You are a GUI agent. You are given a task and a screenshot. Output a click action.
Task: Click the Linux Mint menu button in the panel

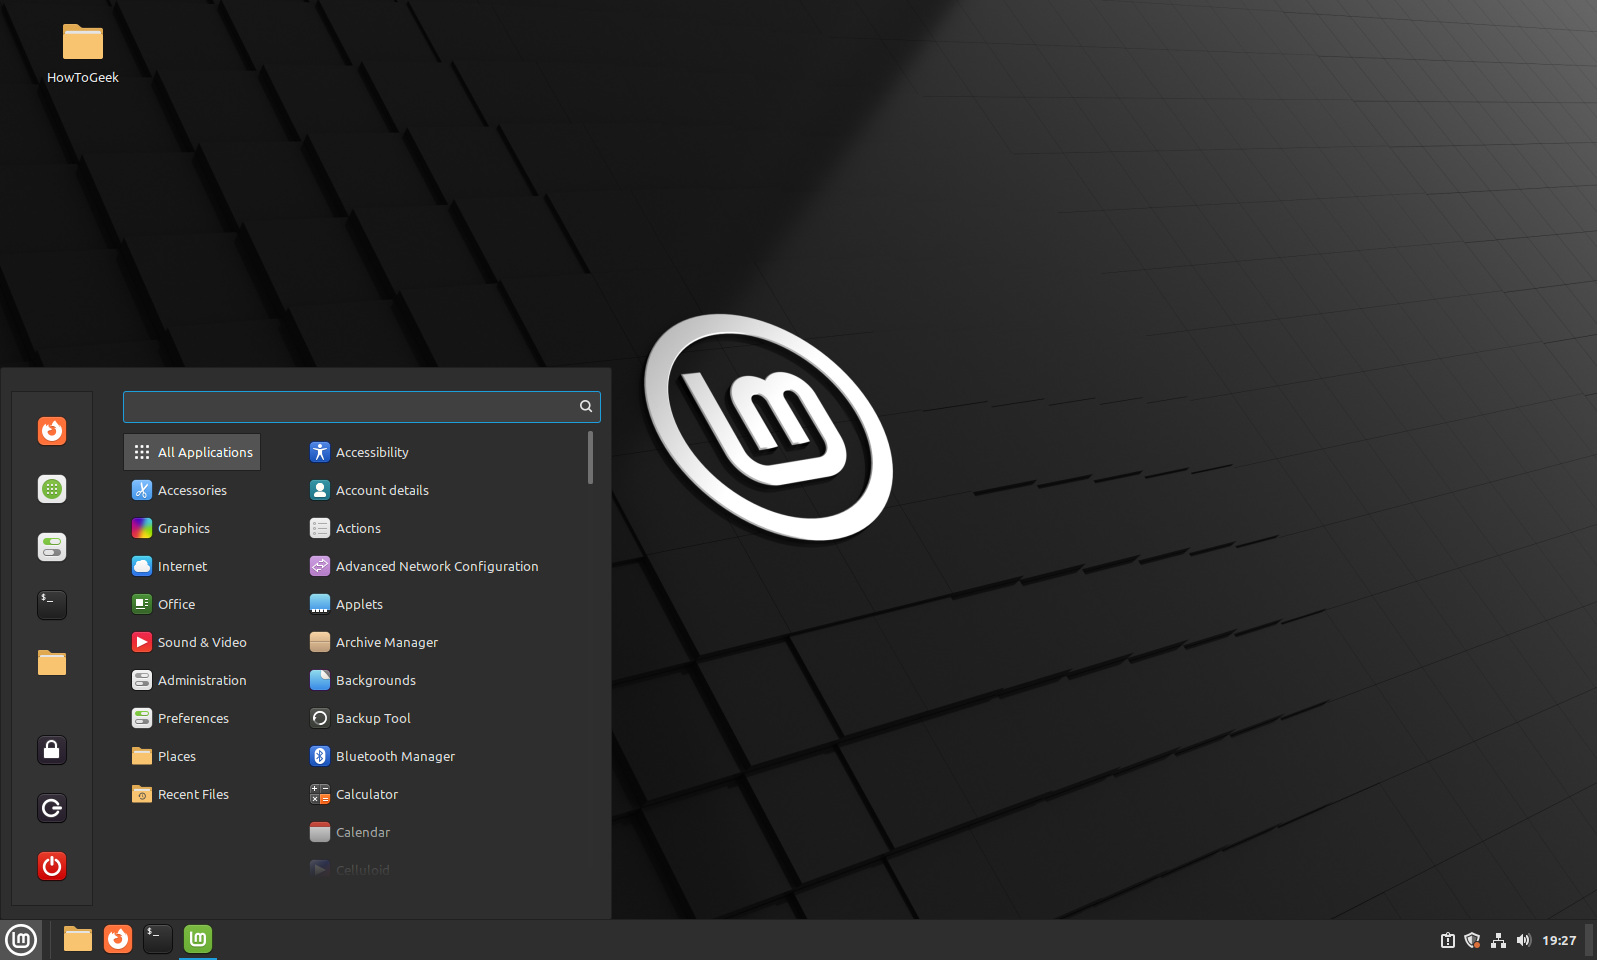click(21, 940)
